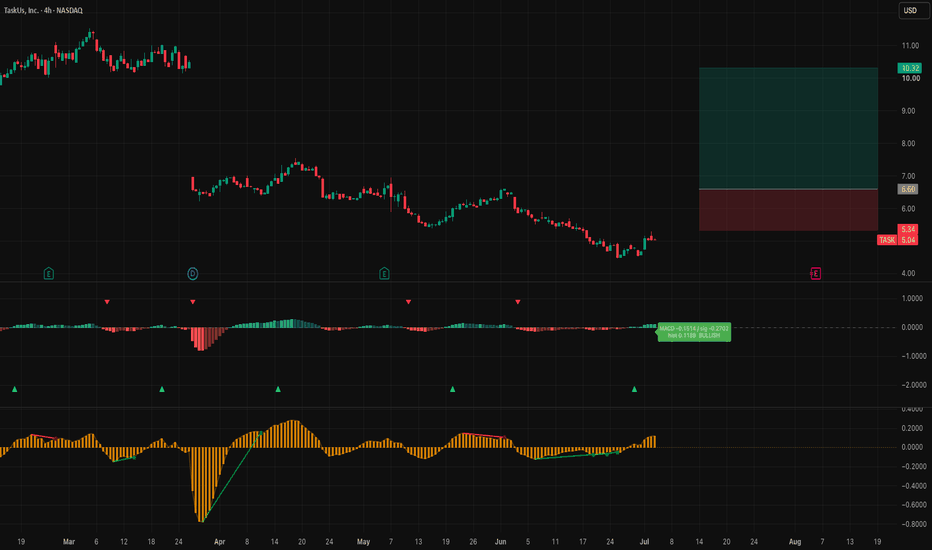Open the green earnings E marker before March
Viewport: 932px width, 550px height.
pos(49,274)
